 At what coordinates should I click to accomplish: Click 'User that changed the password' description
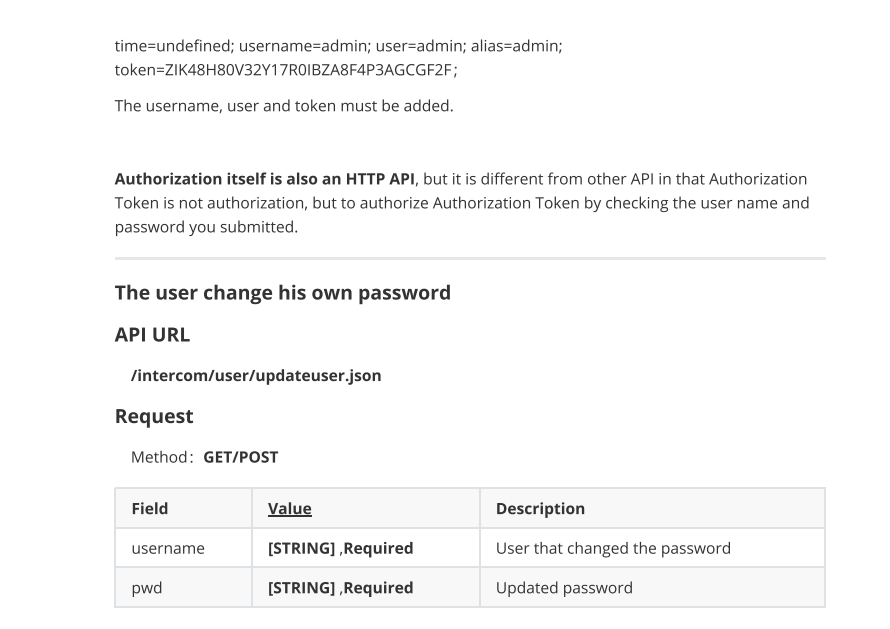point(613,548)
